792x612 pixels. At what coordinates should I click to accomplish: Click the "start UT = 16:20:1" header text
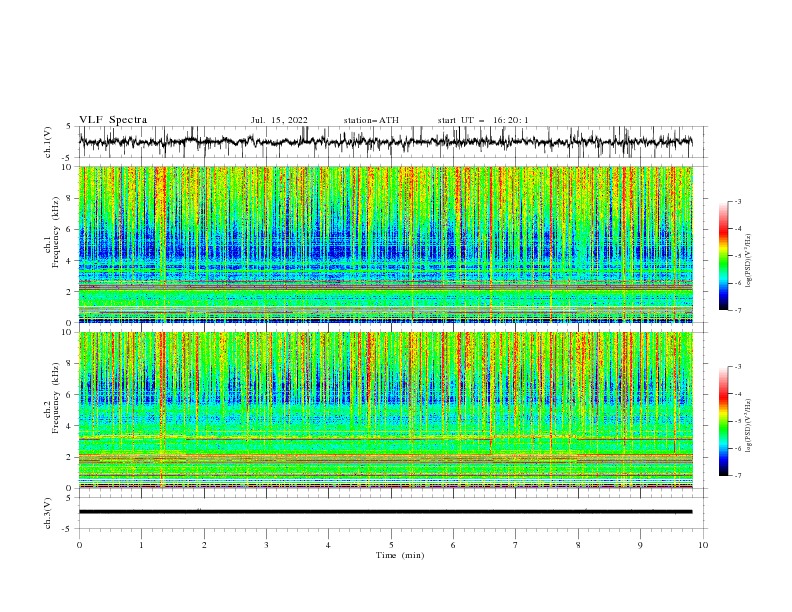[483, 120]
